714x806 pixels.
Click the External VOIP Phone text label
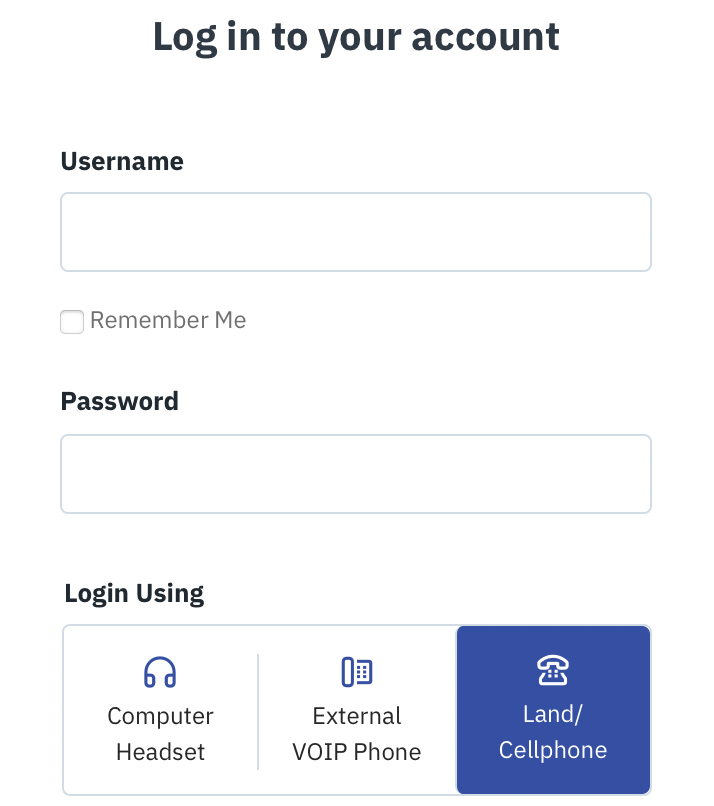(356, 733)
